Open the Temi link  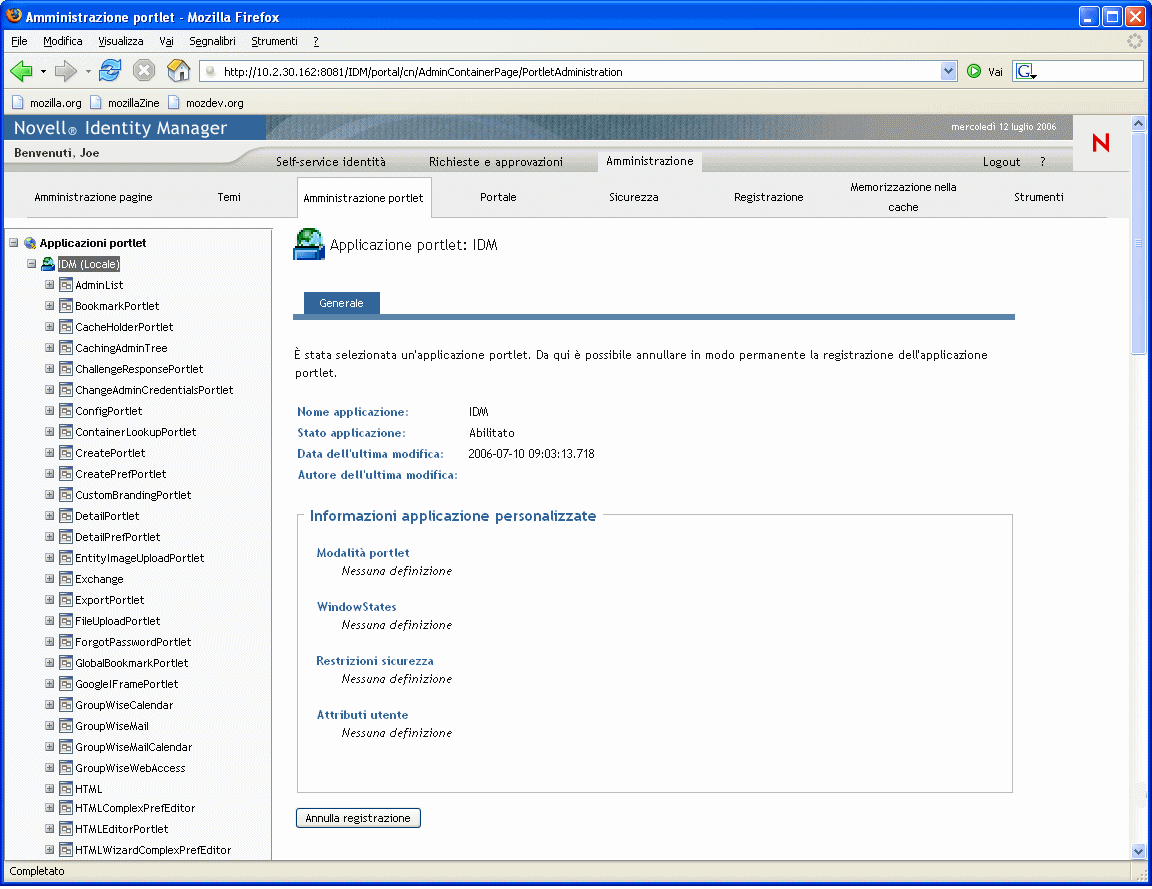228,197
